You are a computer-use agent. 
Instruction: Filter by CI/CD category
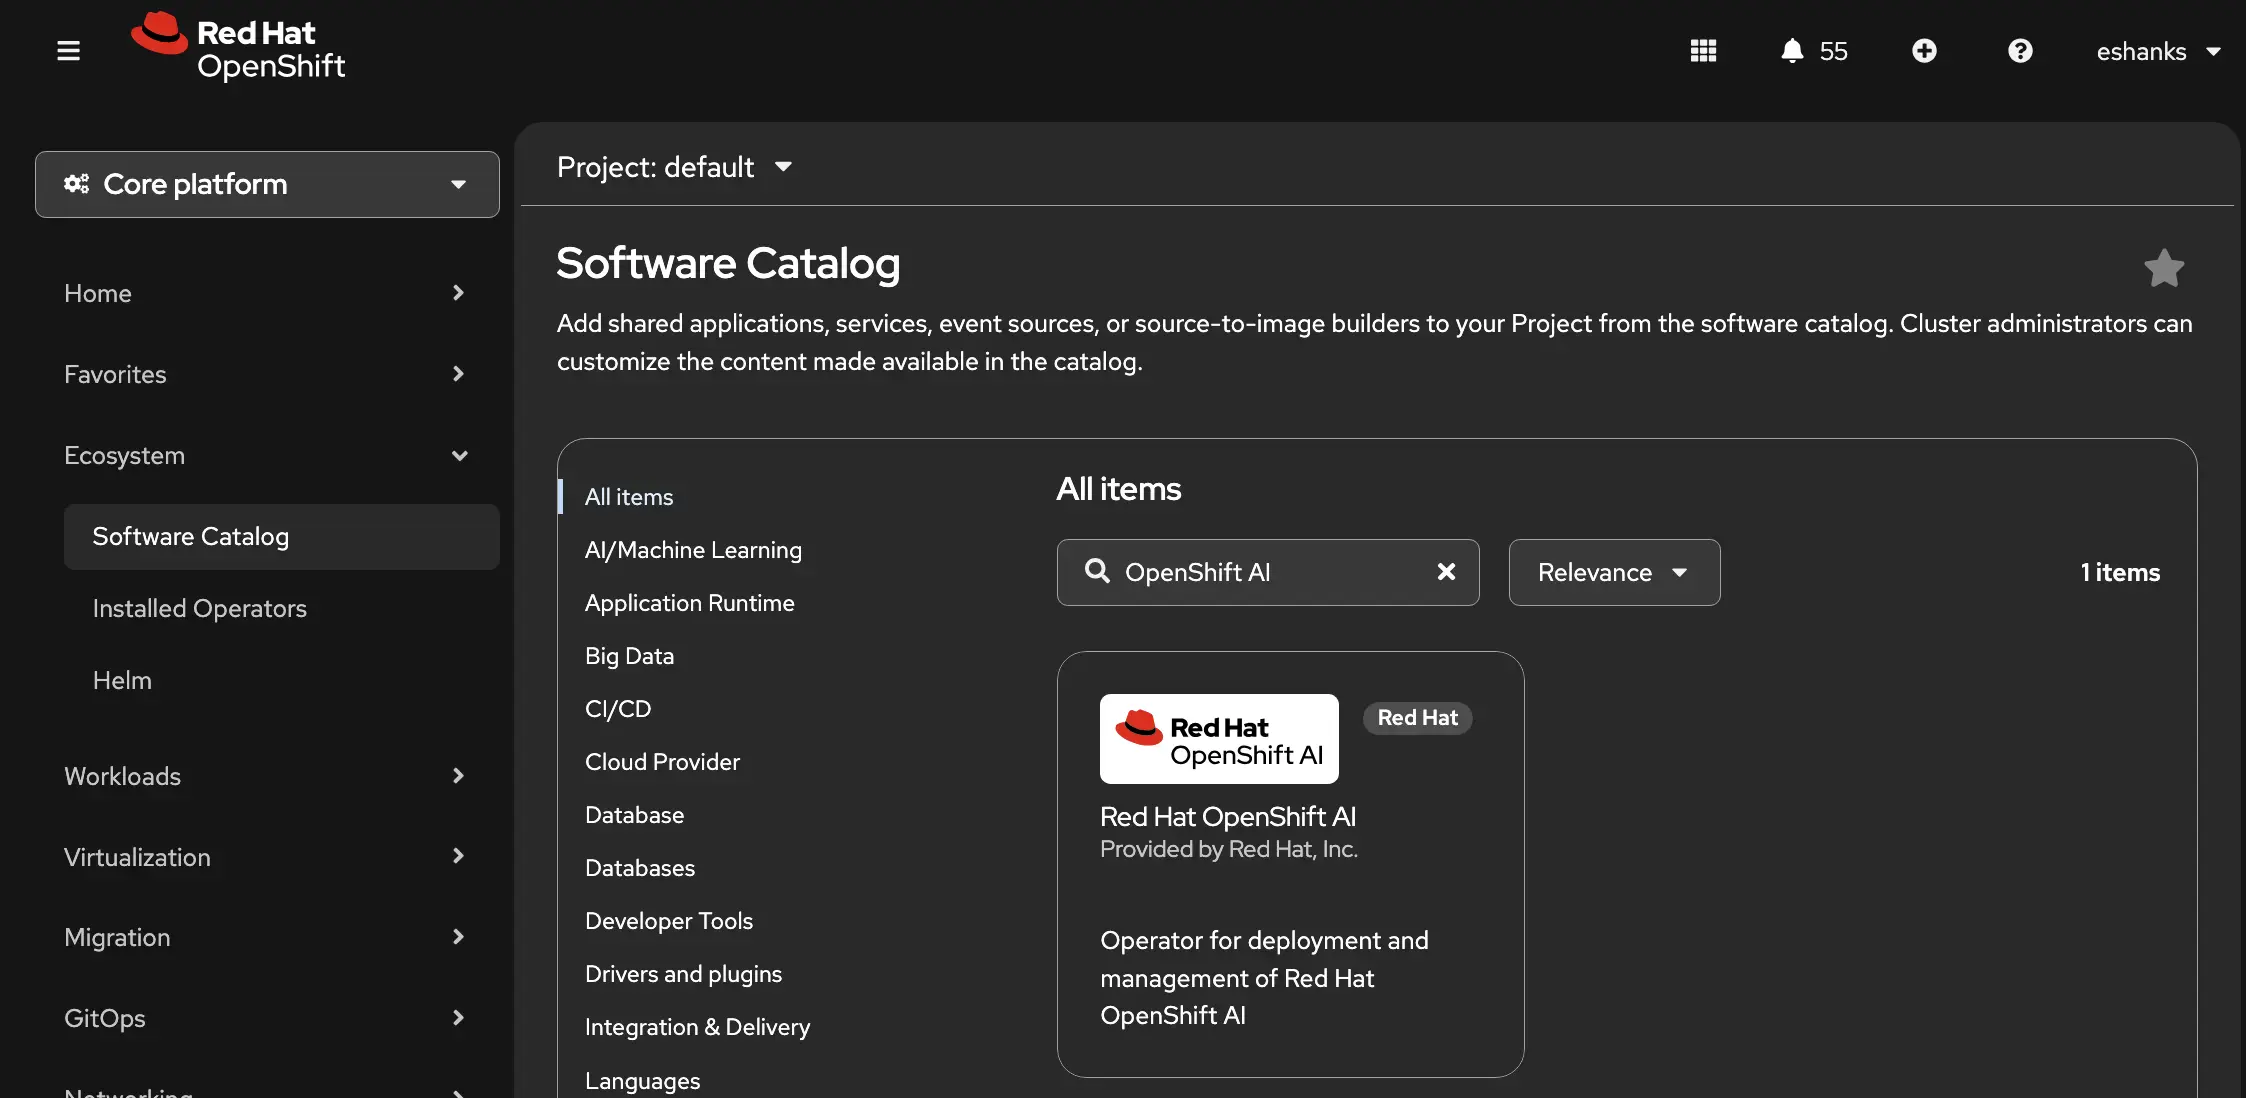coord(618,709)
